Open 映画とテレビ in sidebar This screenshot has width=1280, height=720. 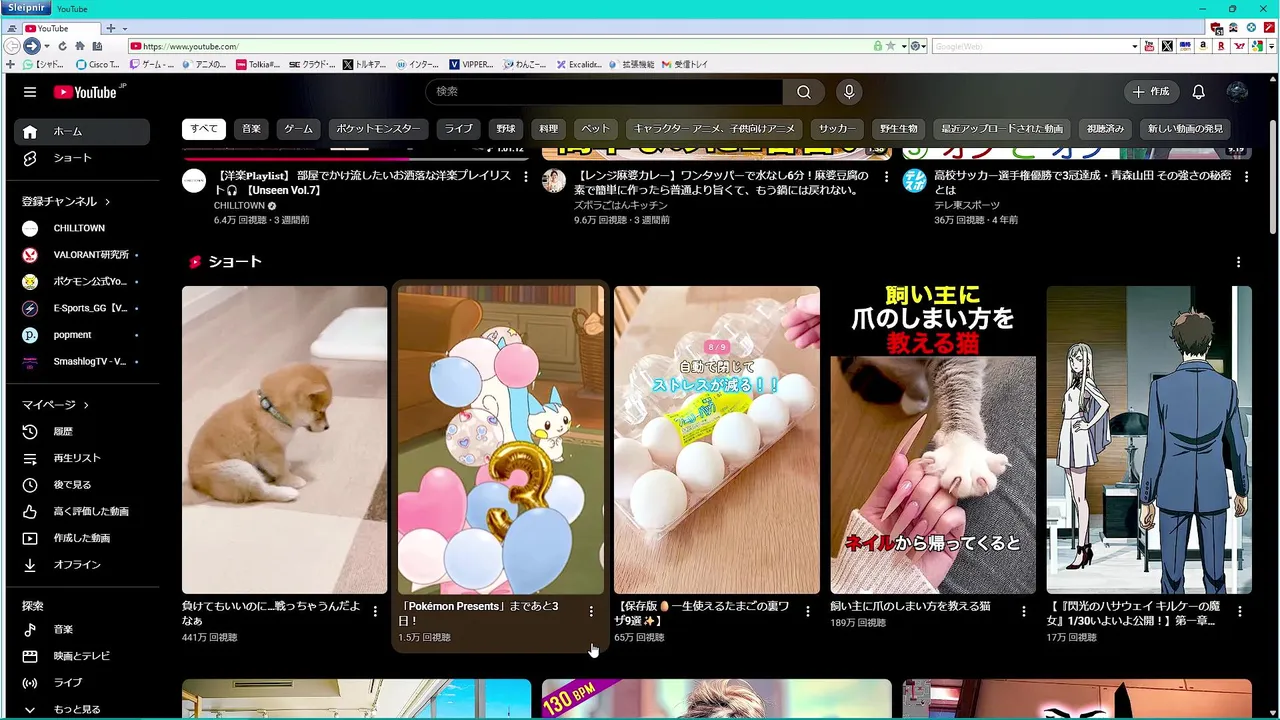pyautogui.click(x=82, y=656)
